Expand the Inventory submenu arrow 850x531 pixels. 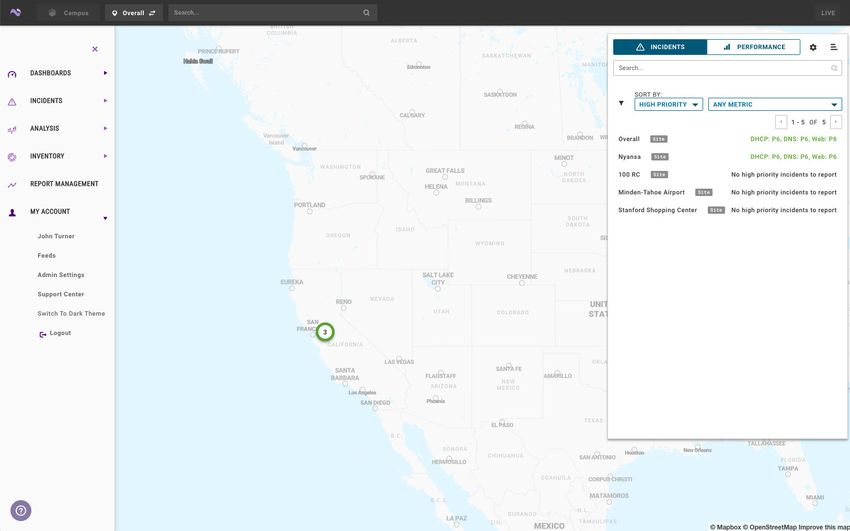click(105, 156)
